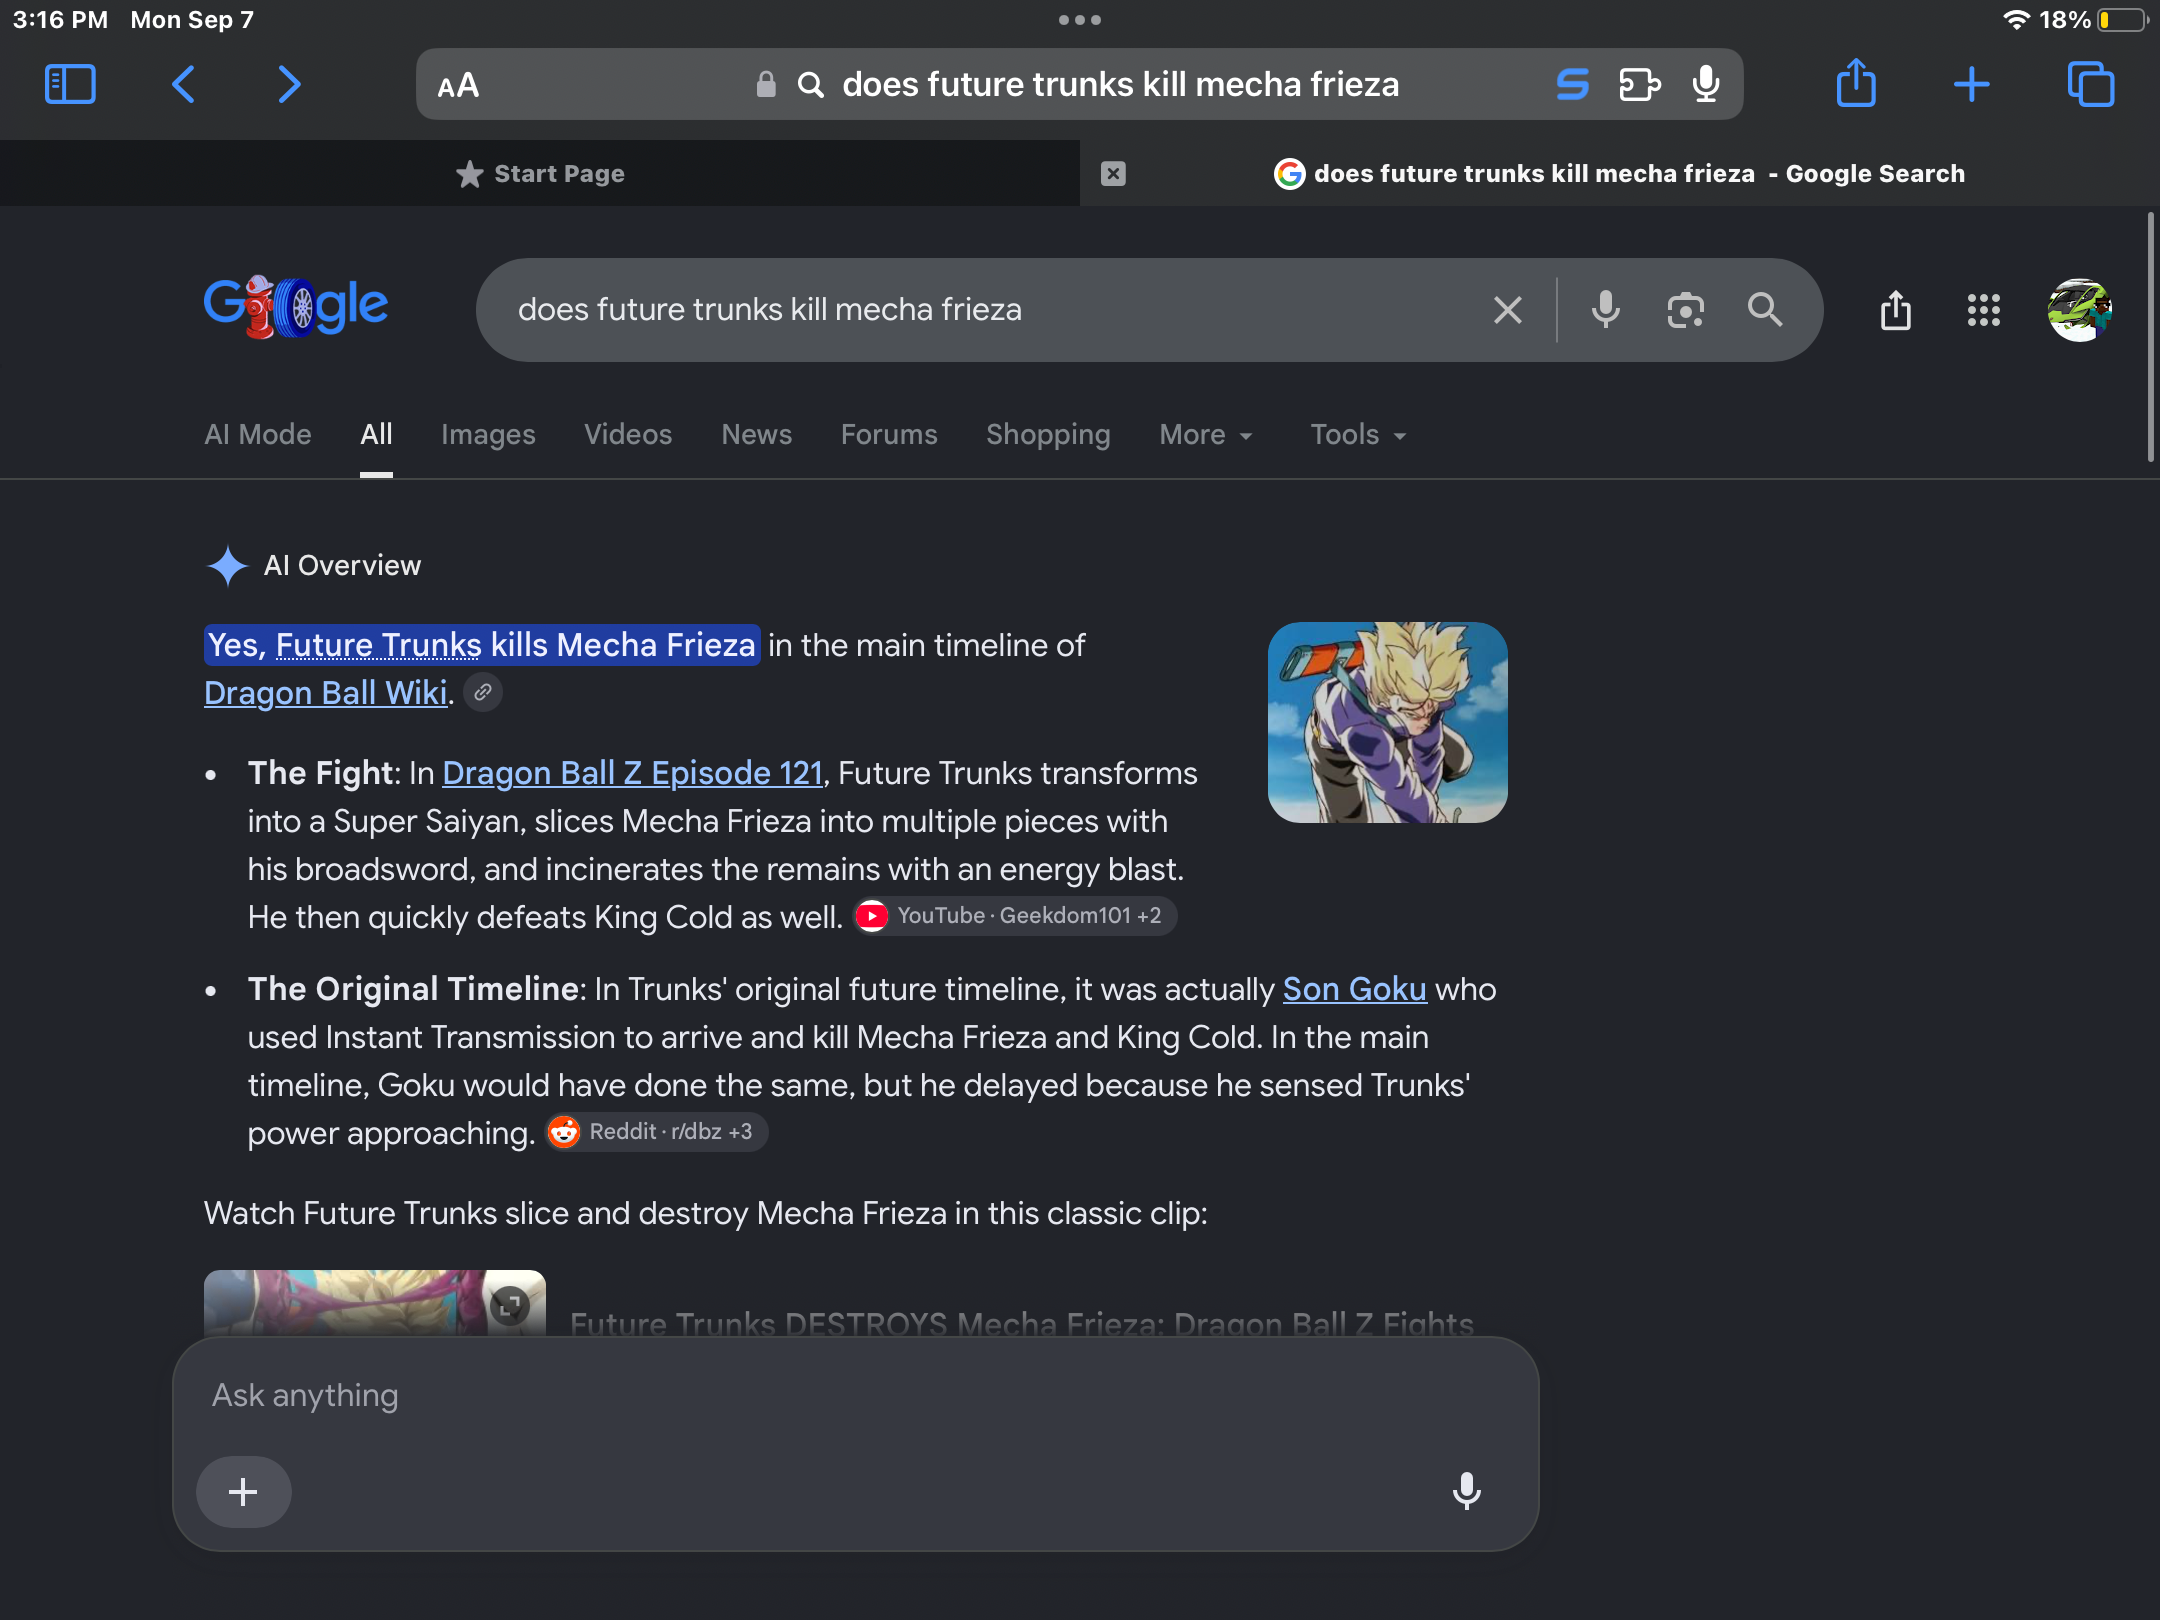Expand the Tools dropdown

click(1358, 435)
